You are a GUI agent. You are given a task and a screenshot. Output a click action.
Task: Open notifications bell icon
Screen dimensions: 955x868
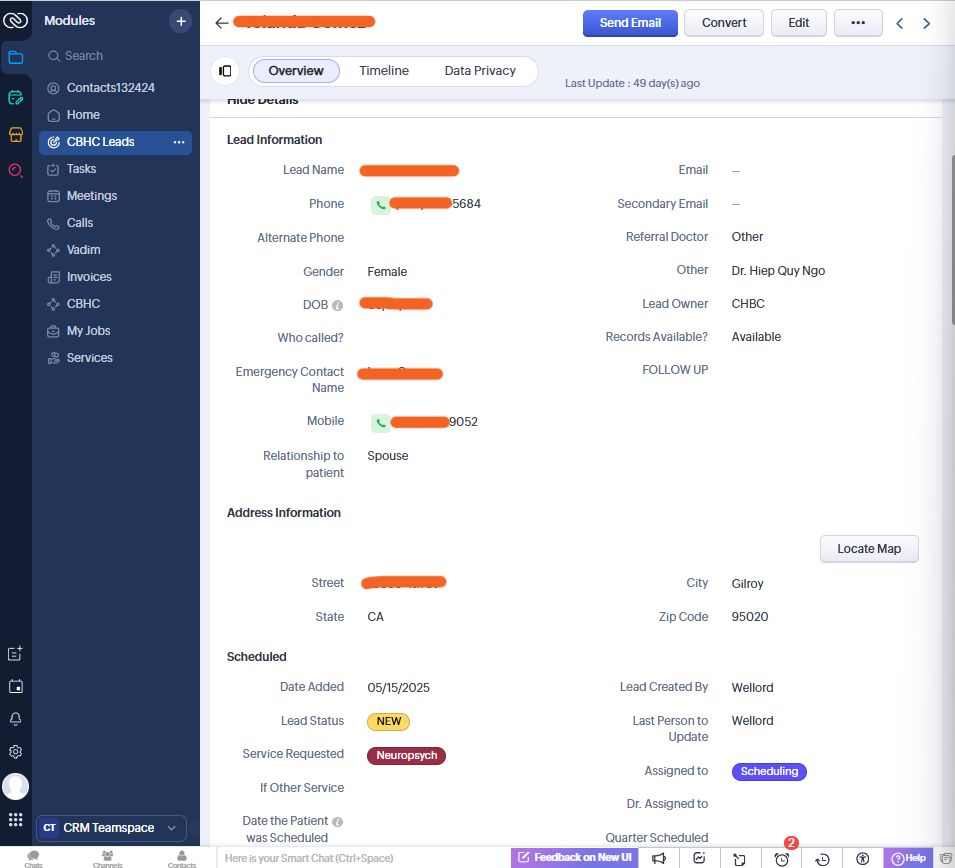(15, 719)
